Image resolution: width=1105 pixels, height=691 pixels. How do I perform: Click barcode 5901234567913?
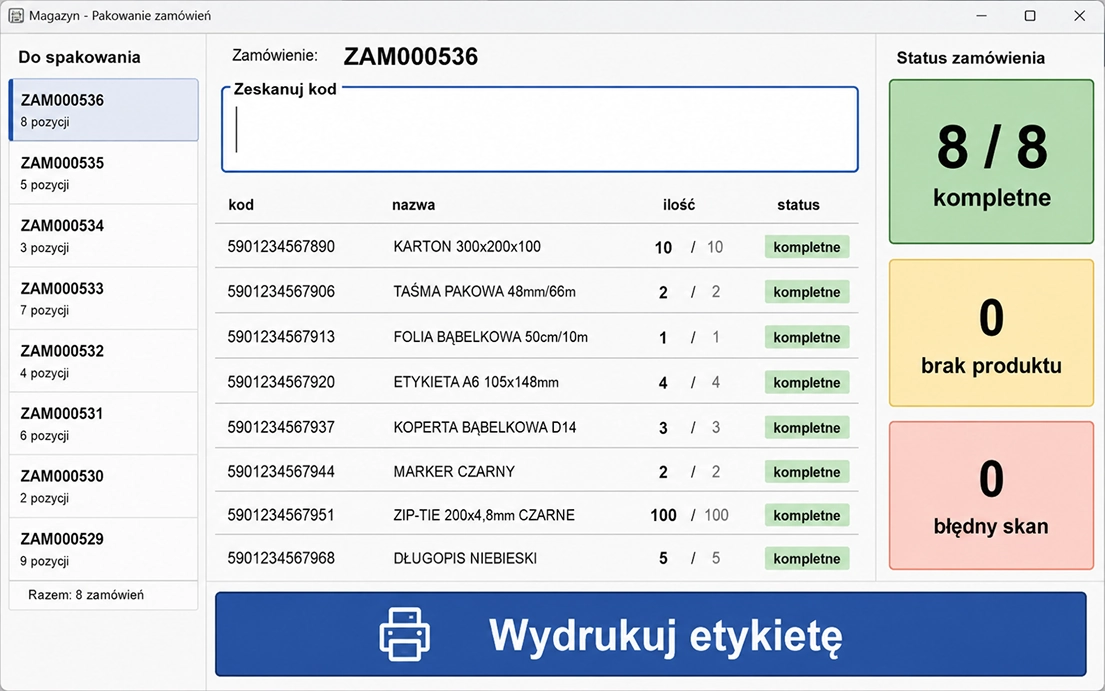click(x=281, y=337)
